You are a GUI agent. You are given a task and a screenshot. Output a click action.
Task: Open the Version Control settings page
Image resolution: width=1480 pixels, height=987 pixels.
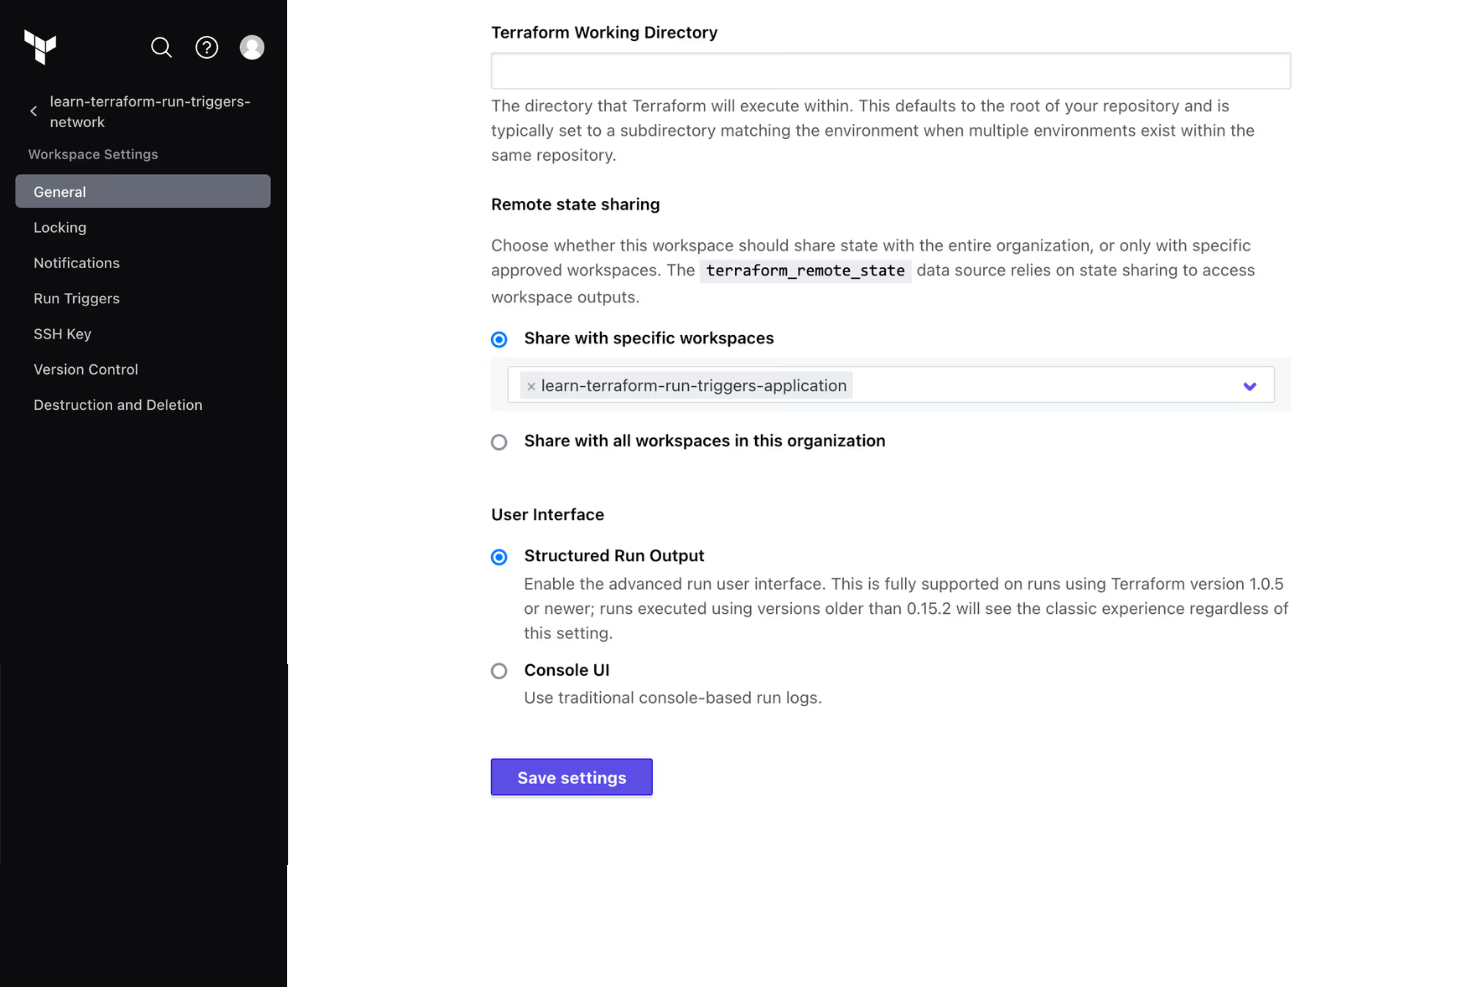point(86,369)
